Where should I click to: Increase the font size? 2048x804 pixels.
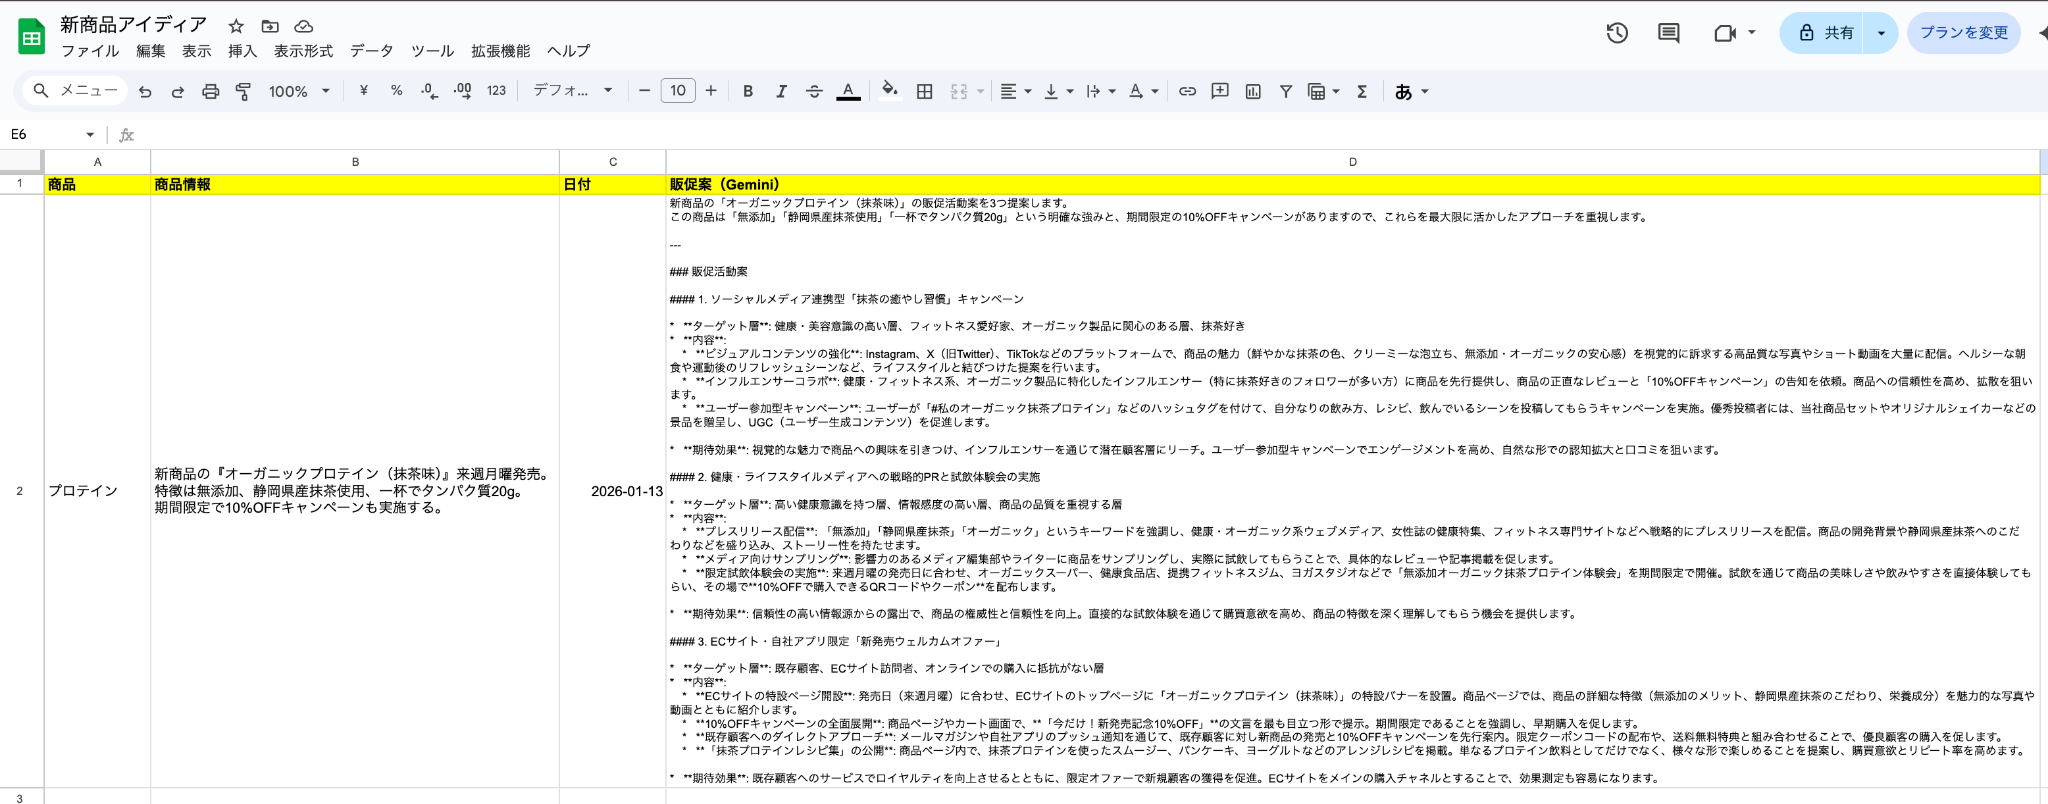pos(711,91)
